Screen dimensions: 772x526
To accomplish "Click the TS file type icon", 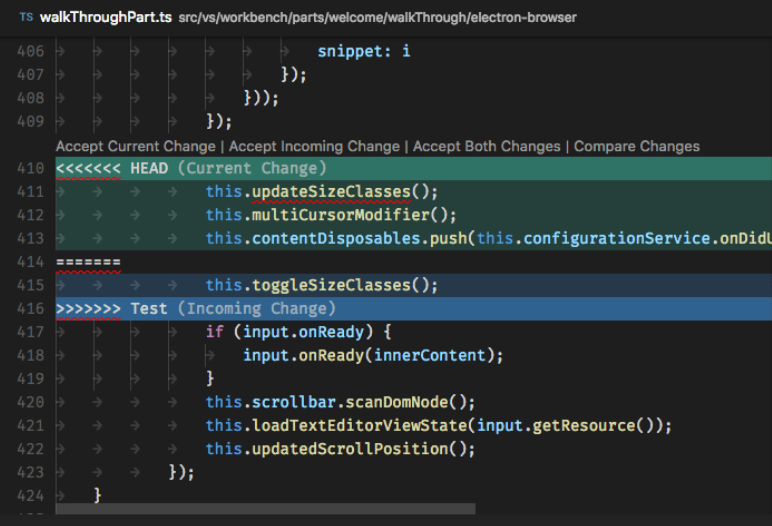I will [x=26, y=17].
